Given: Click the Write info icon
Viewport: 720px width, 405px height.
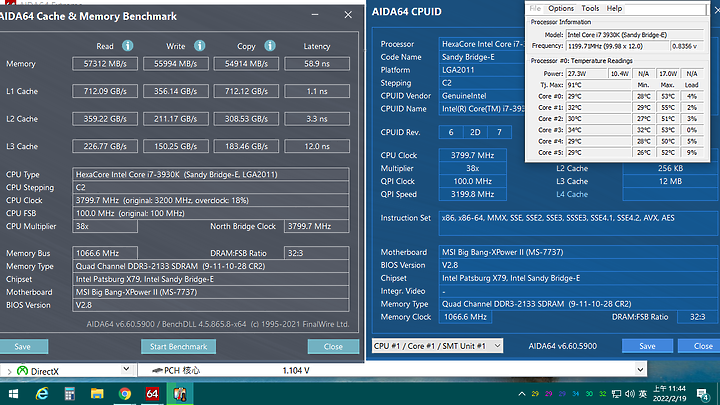Looking at the screenshot, I should [199, 45].
